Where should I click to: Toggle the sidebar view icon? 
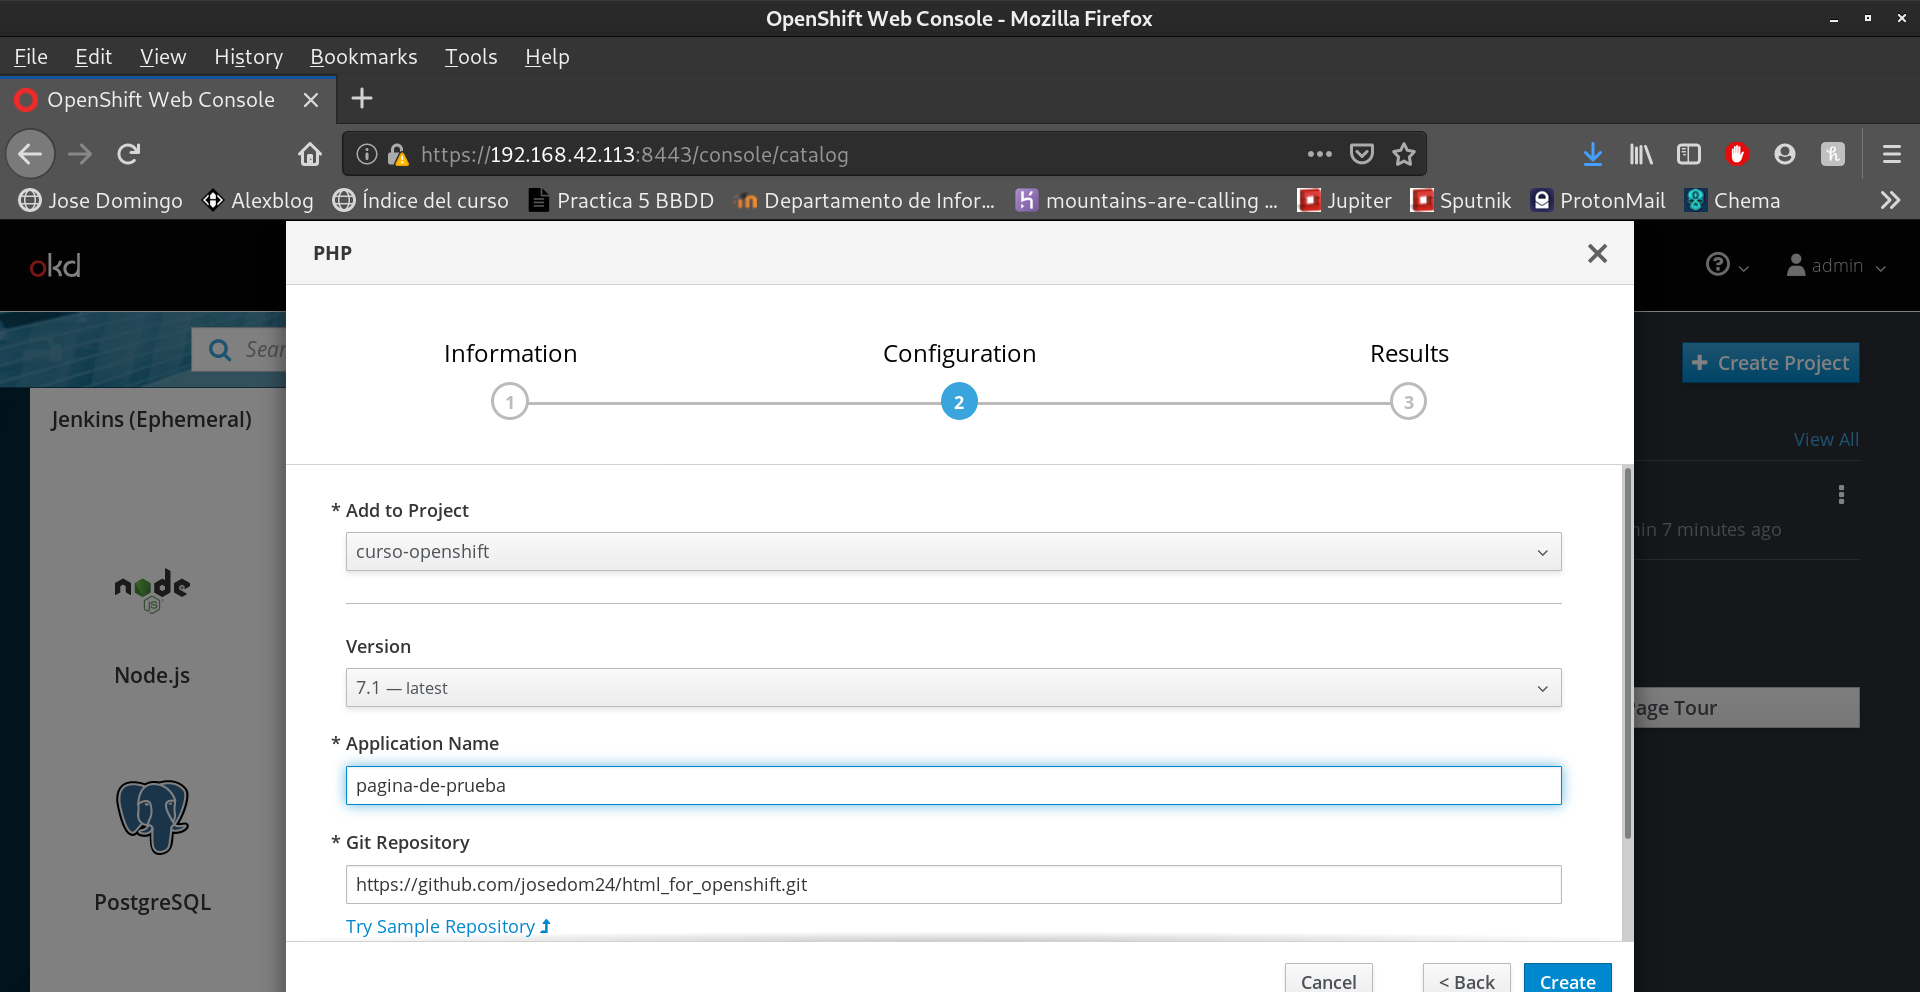coord(1689,154)
